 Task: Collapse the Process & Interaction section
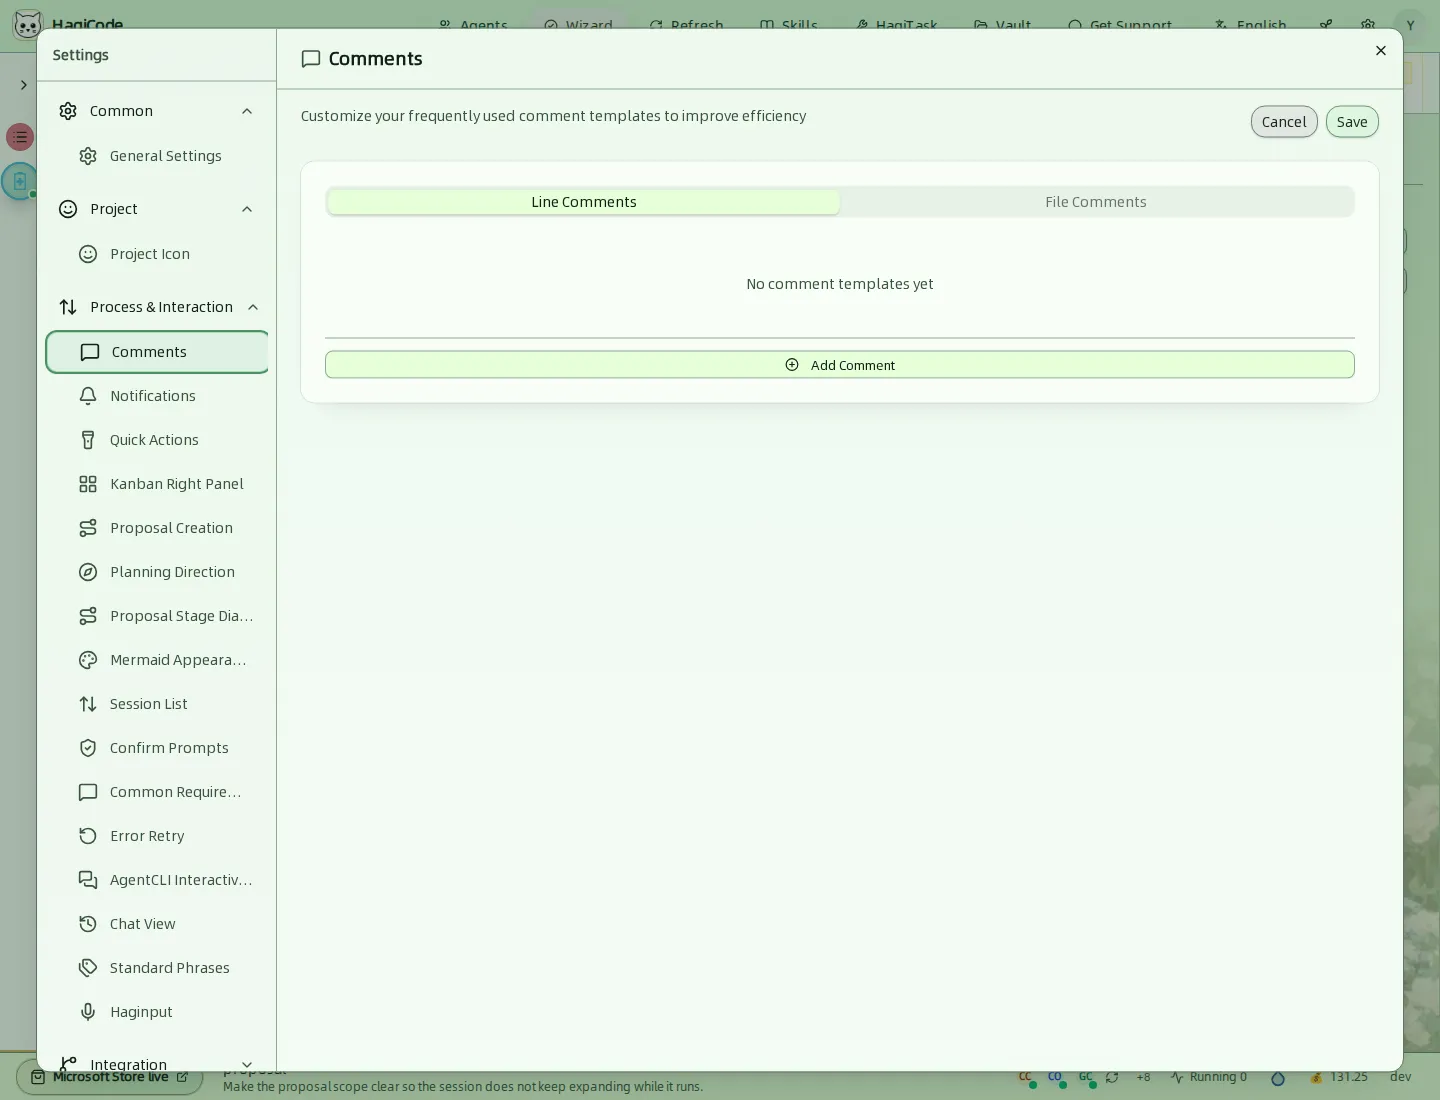click(x=253, y=307)
